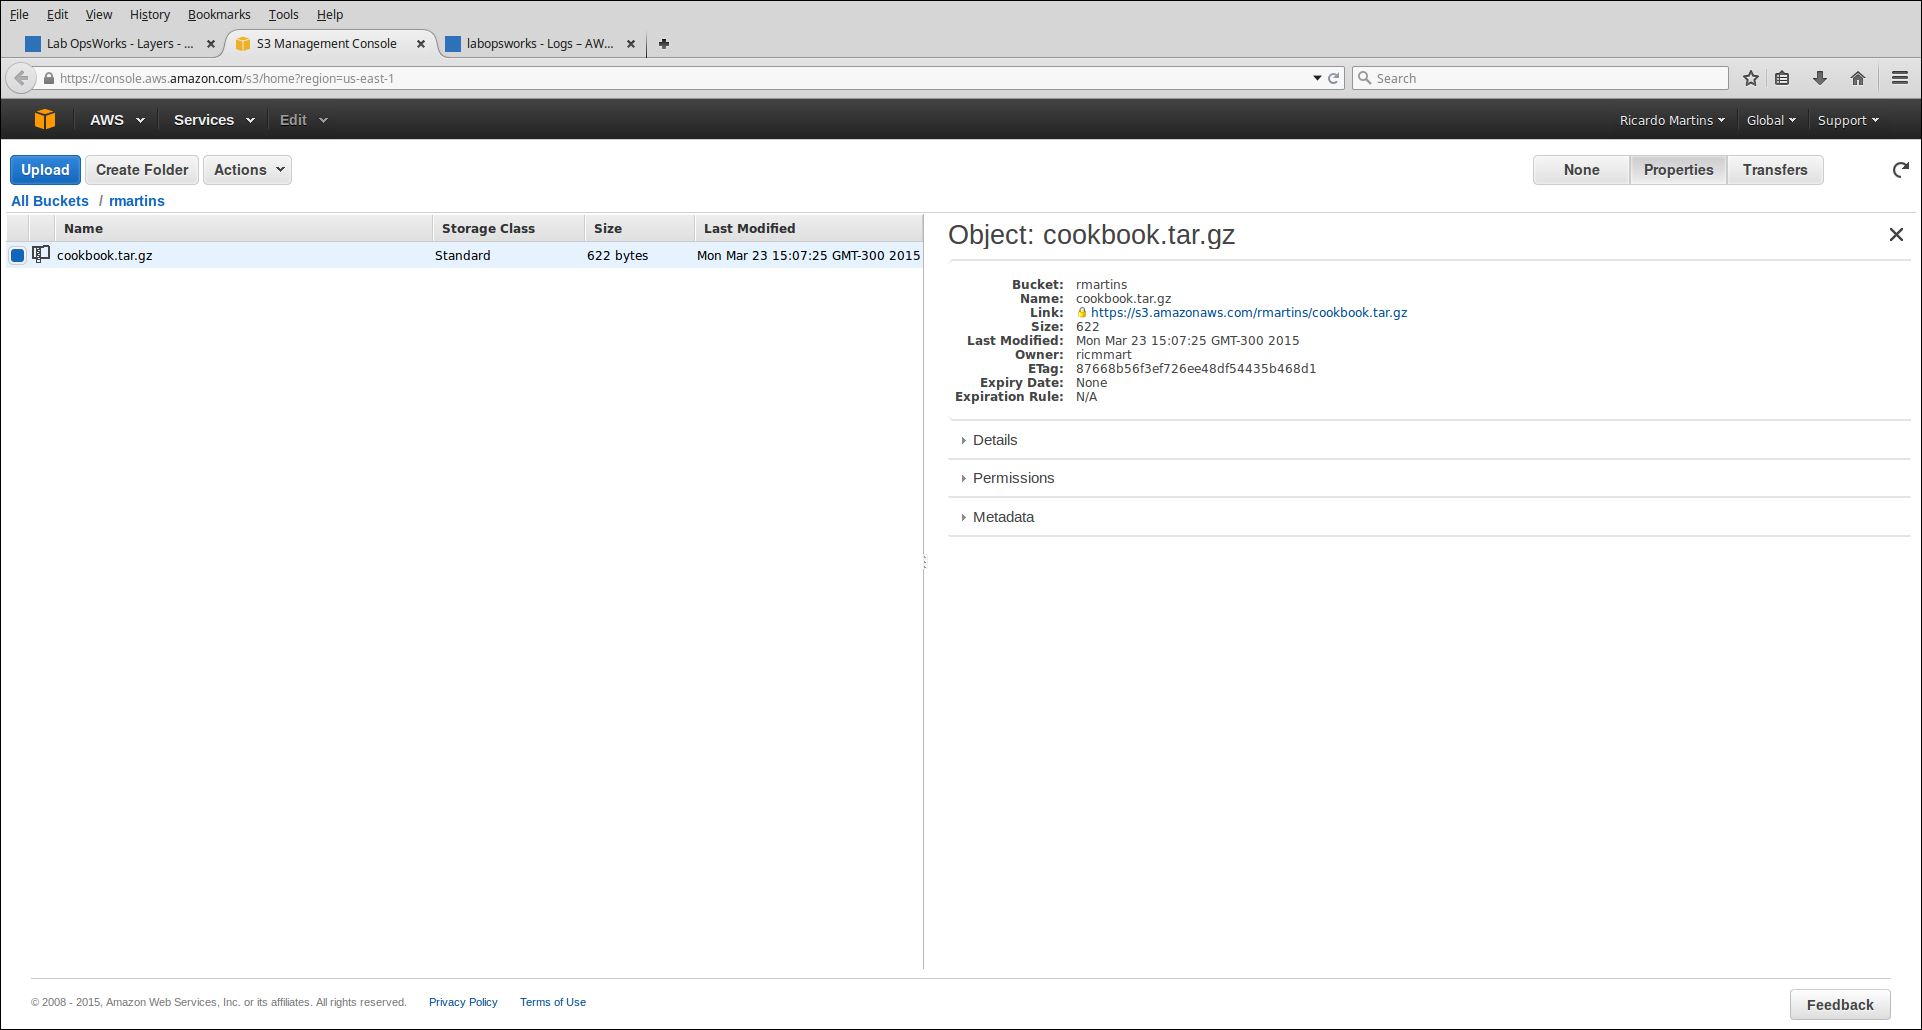The image size is (1922, 1030).
Task: Expand the Permissions section
Action: click(1013, 478)
